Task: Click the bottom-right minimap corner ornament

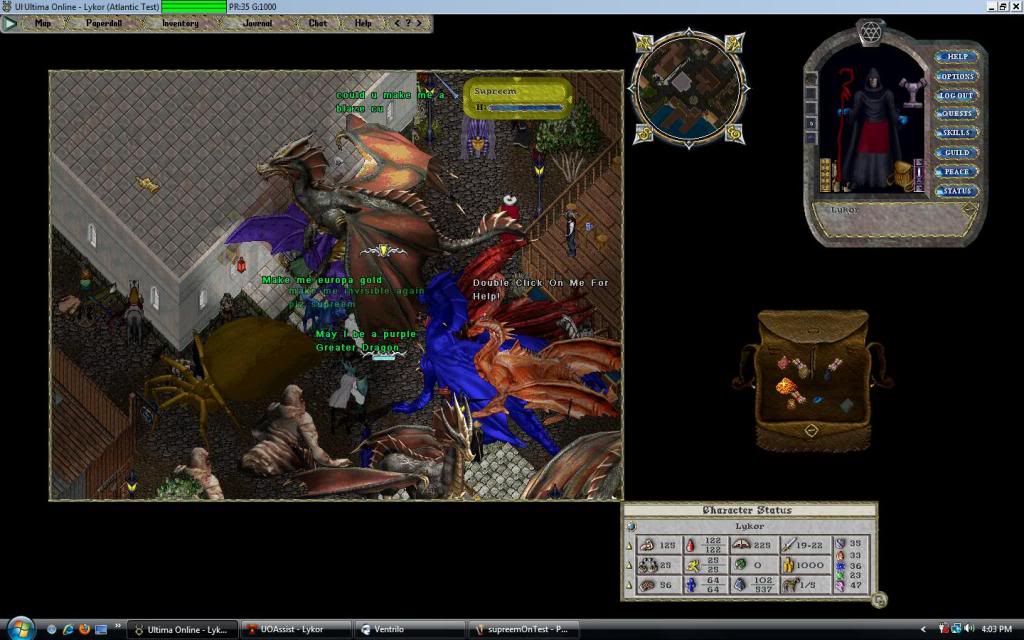Action: point(735,134)
